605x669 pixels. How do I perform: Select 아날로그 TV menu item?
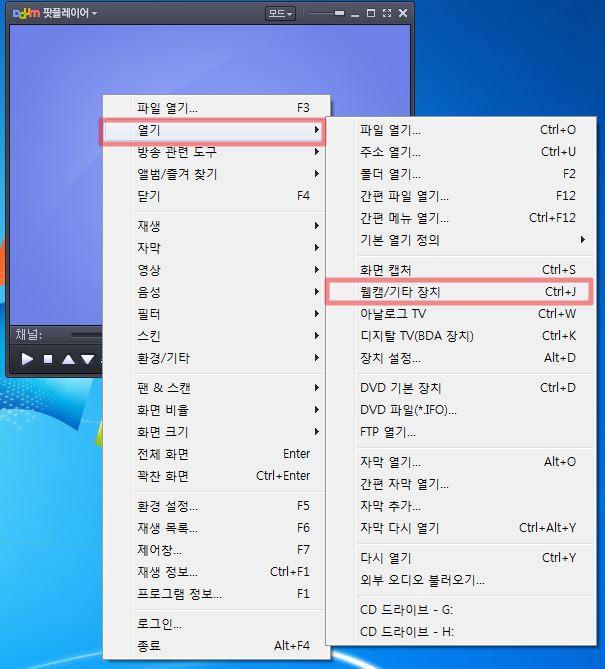point(461,314)
